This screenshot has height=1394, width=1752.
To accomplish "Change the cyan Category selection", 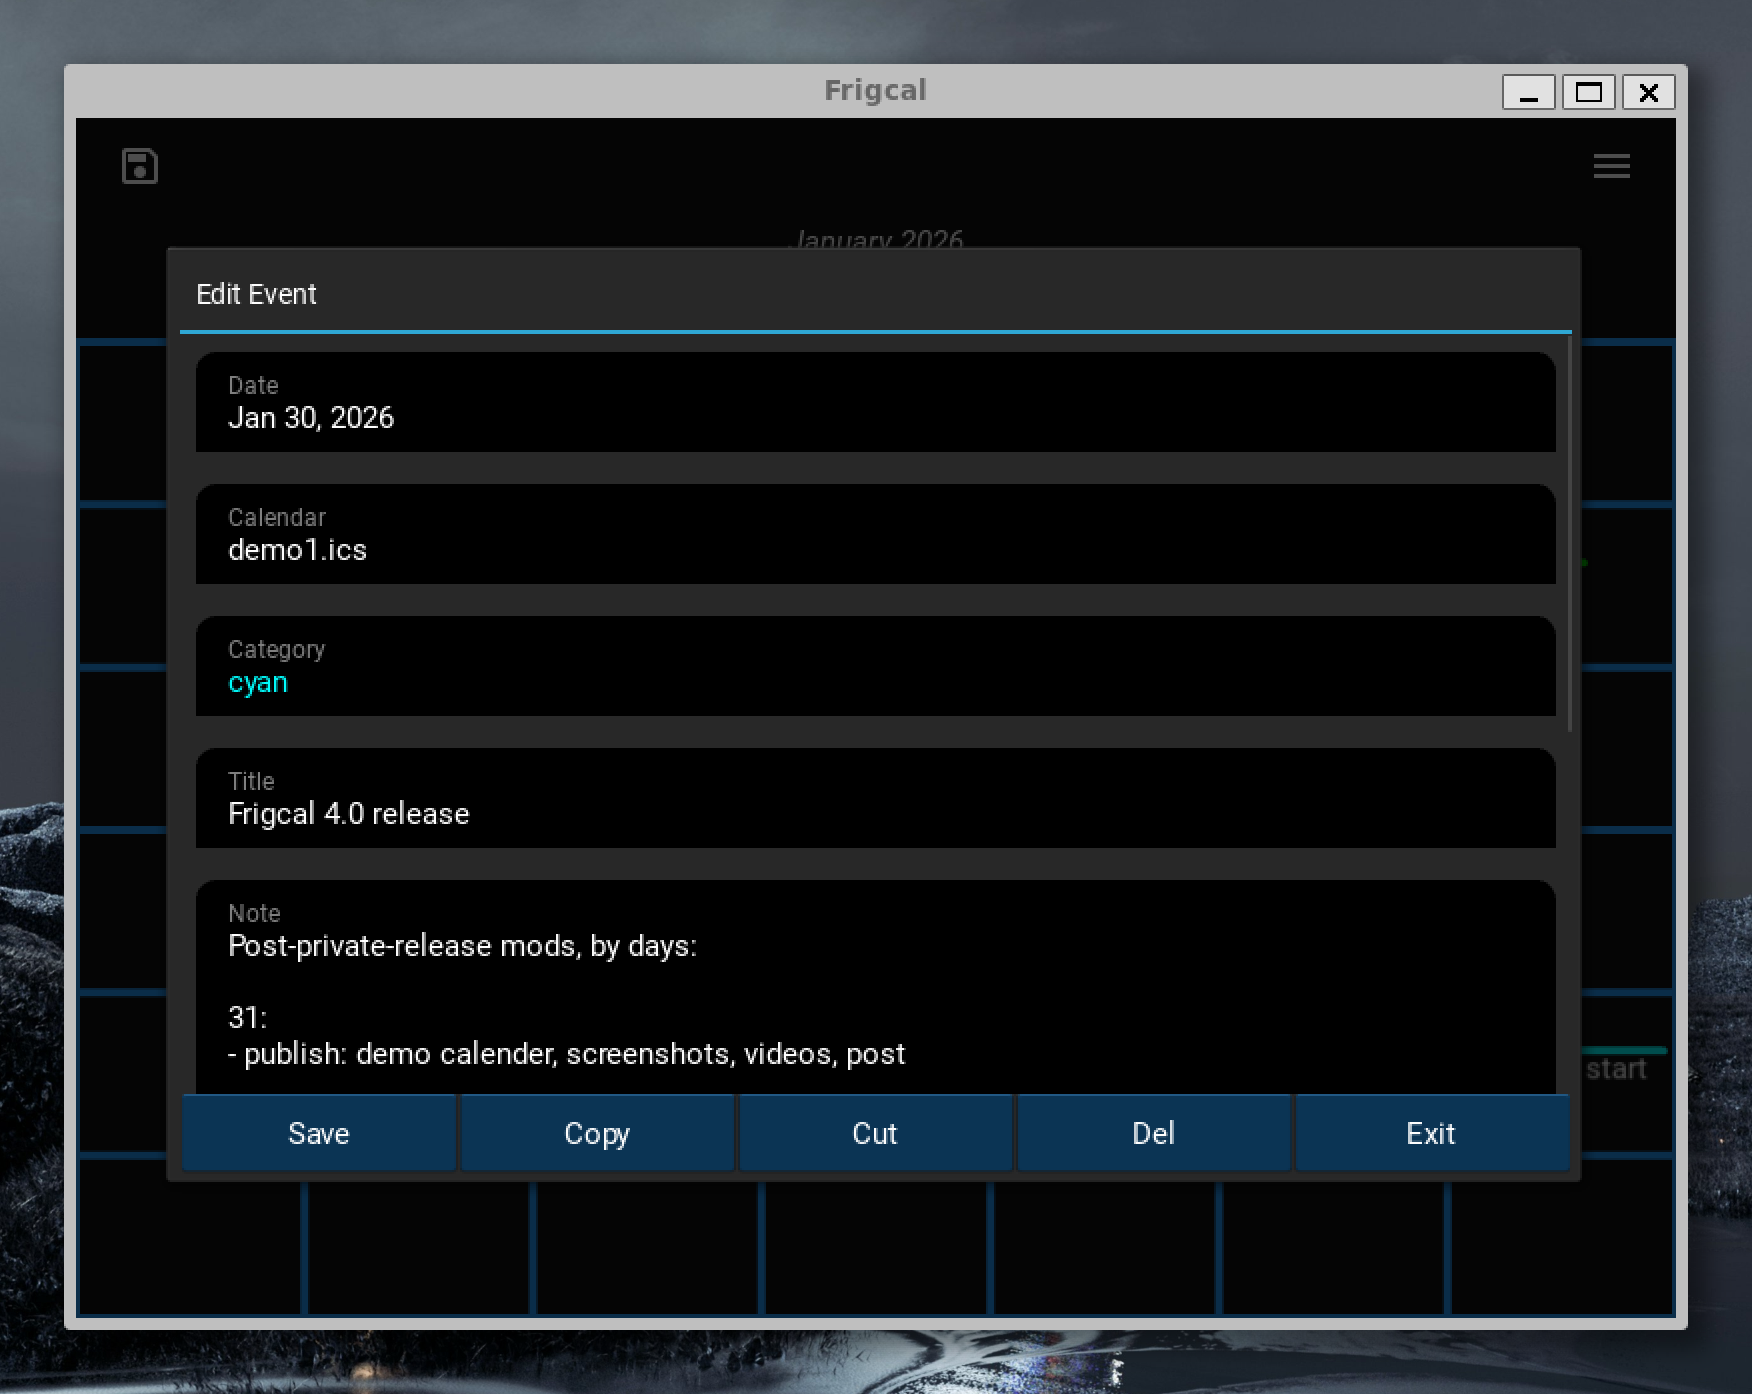I will 875,666.
